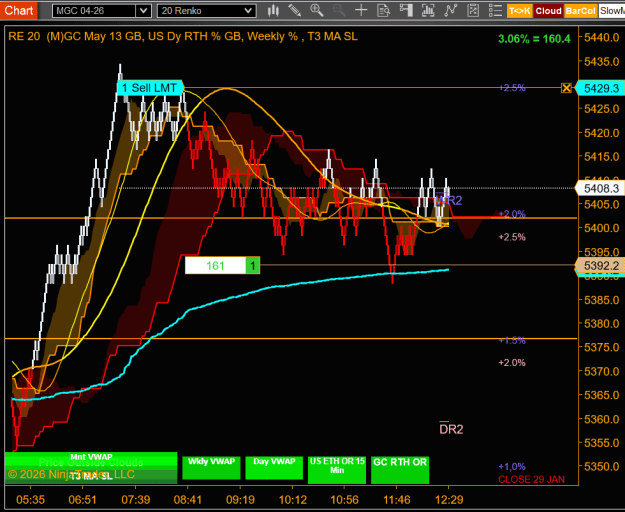This screenshot has height=512, width=625.
Task: Click the zoom out magnifier icon
Action: [339, 10]
